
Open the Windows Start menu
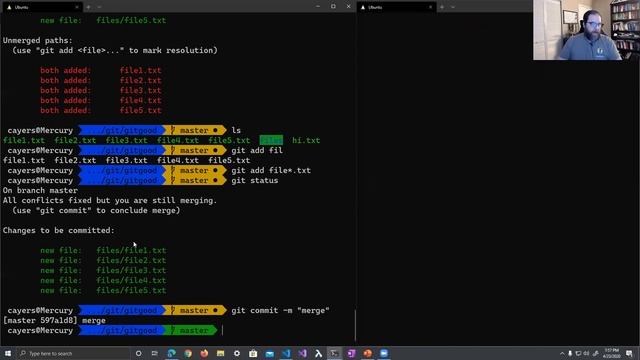(x=8, y=353)
